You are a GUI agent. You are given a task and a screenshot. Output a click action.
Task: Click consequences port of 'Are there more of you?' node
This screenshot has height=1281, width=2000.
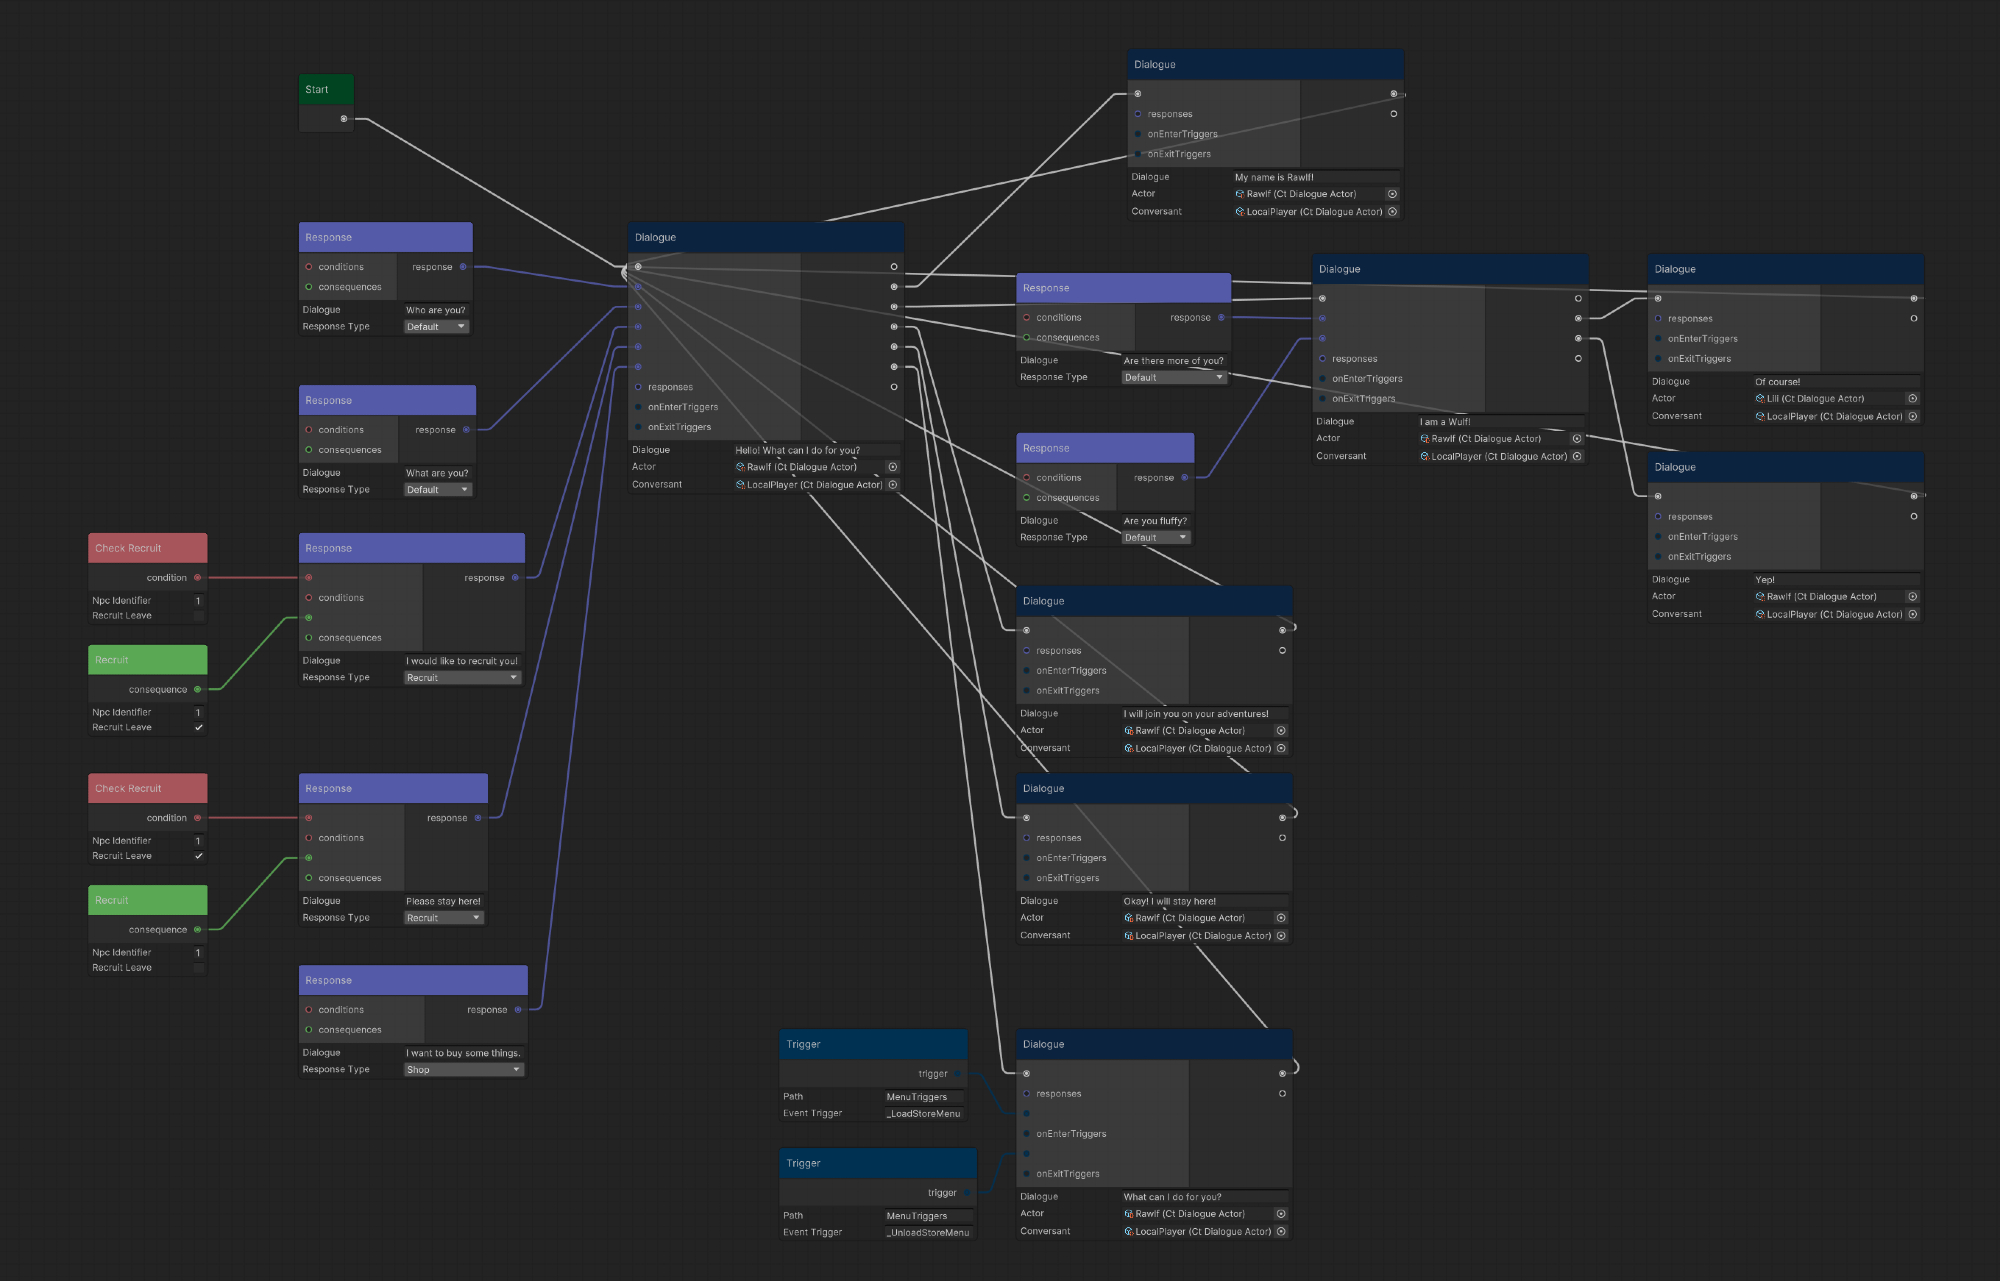click(x=1026, y=338)
